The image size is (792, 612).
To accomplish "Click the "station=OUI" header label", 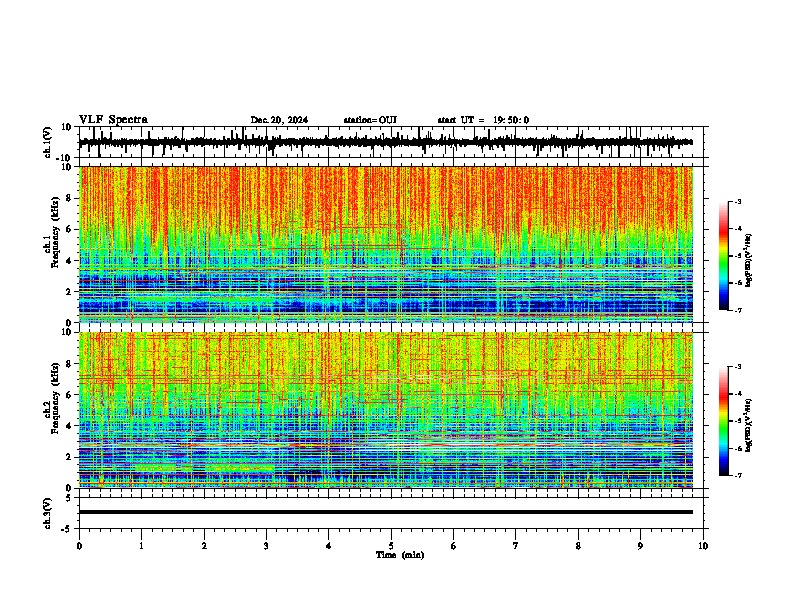I will (370, 120).
